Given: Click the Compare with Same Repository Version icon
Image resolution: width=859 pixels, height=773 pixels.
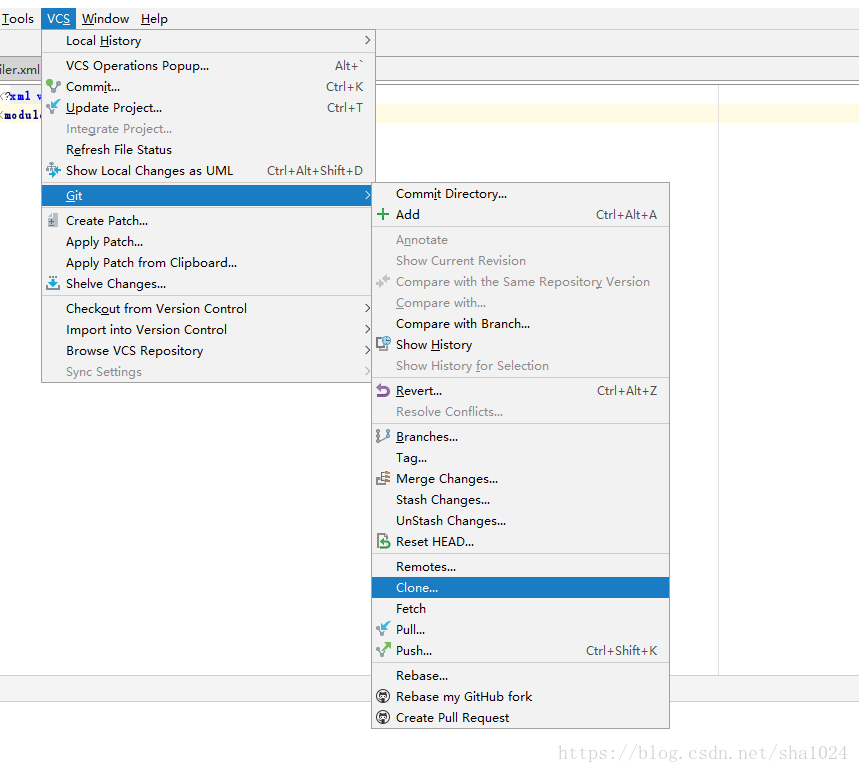Looking at the screenshot, I should click(x=383, y=282).
